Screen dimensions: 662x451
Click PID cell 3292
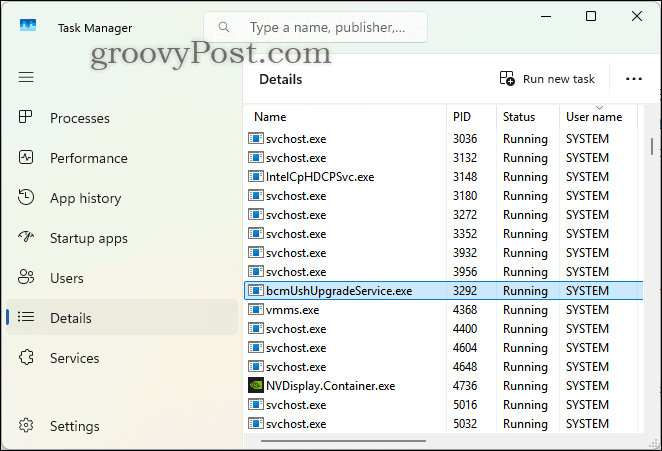tap(465, 291)
